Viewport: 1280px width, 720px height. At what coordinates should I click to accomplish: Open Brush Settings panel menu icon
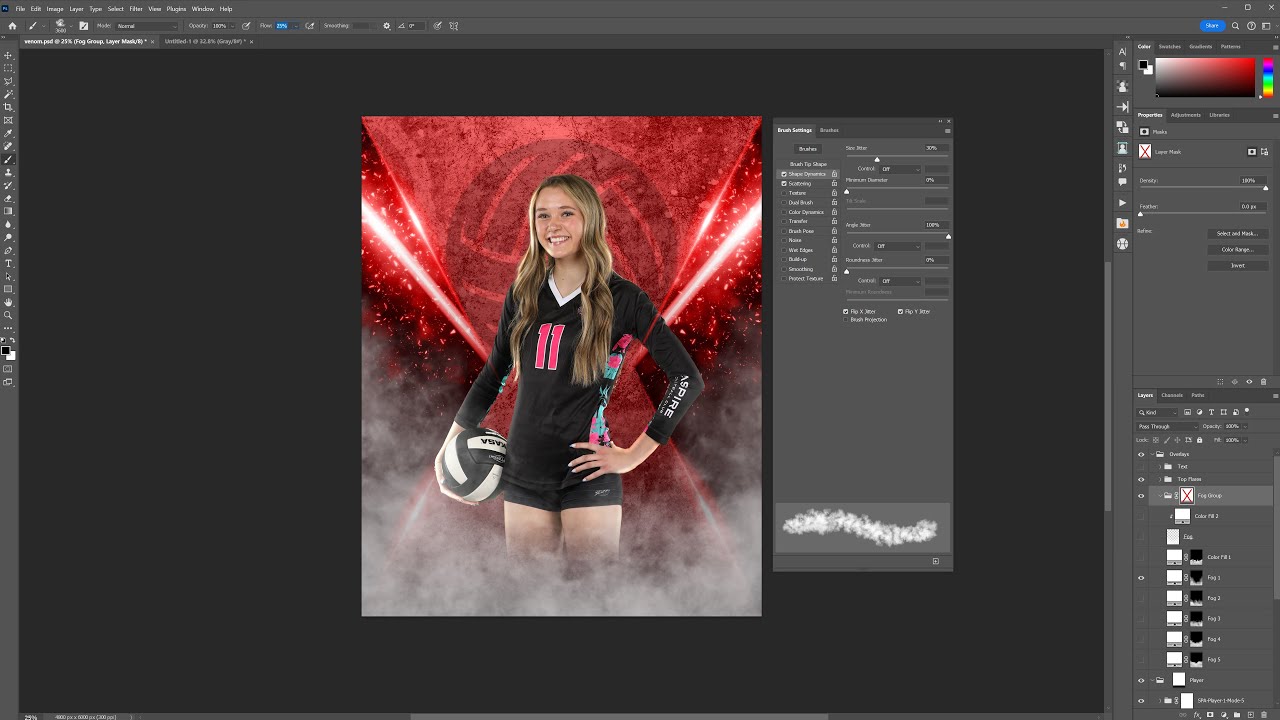pos(947,130)
